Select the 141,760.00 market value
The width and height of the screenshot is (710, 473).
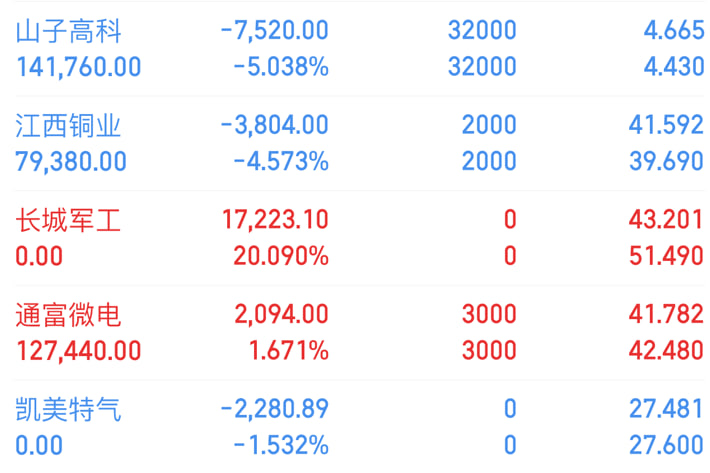tap(78, 67)
